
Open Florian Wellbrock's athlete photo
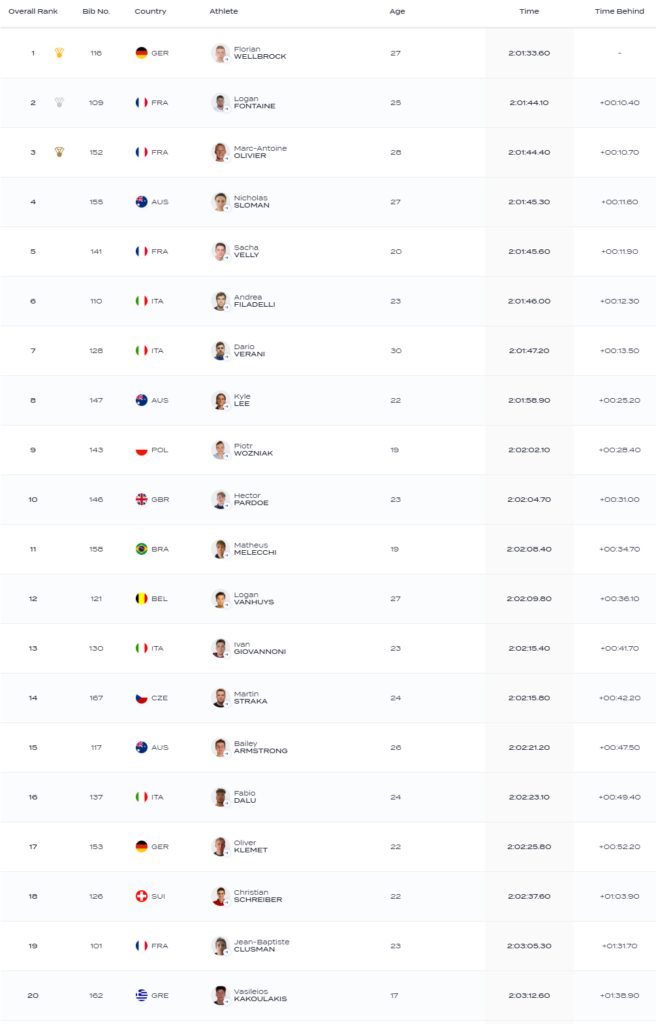220,53
